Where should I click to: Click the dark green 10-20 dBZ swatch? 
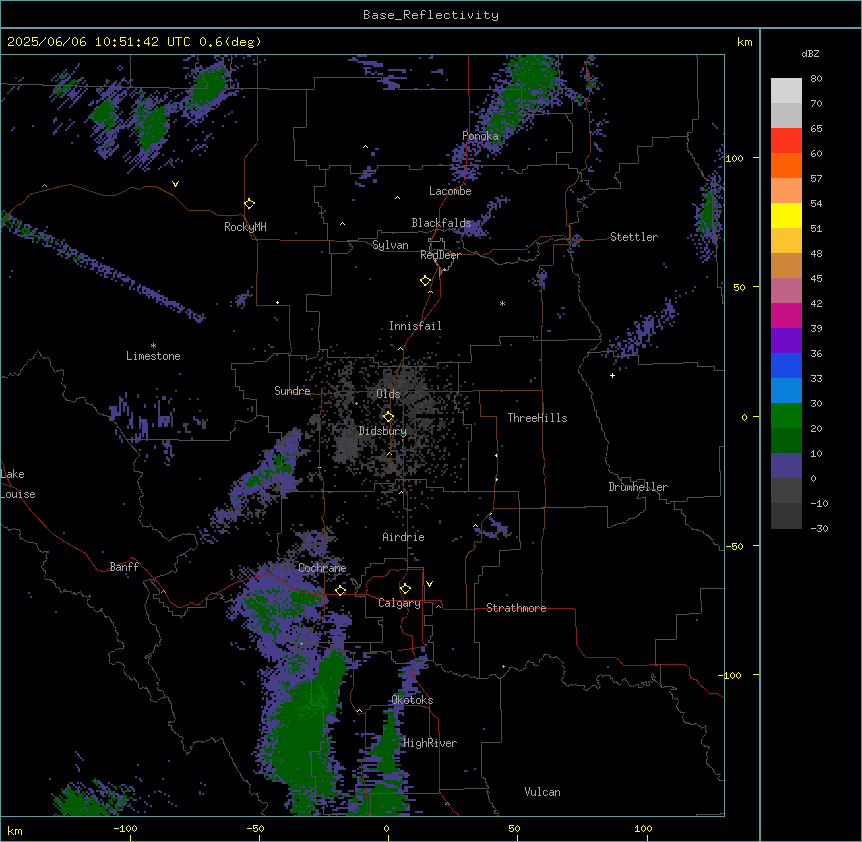tap(786, 441)
